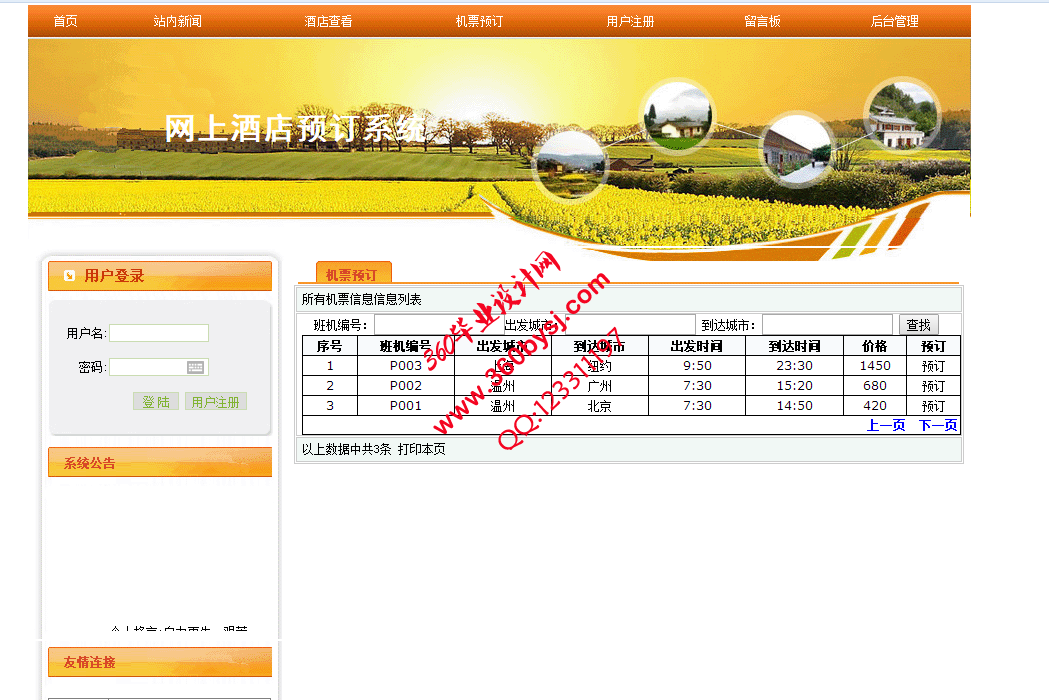Click the 友情连接 panel header

point(160,662)
